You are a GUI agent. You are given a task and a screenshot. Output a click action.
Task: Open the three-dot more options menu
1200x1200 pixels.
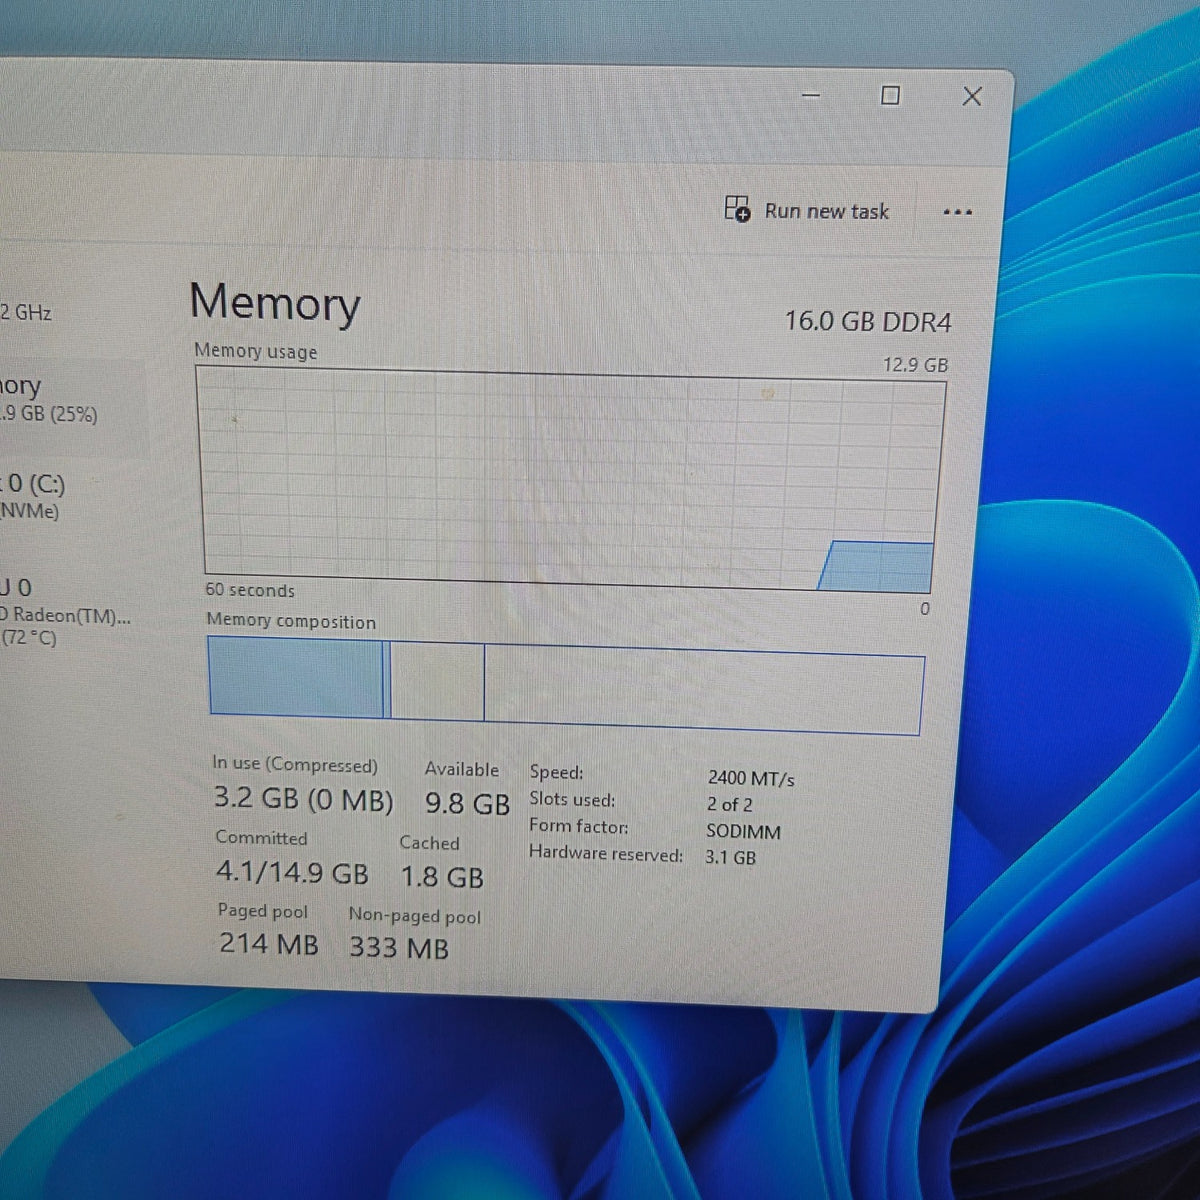point(958,212)
